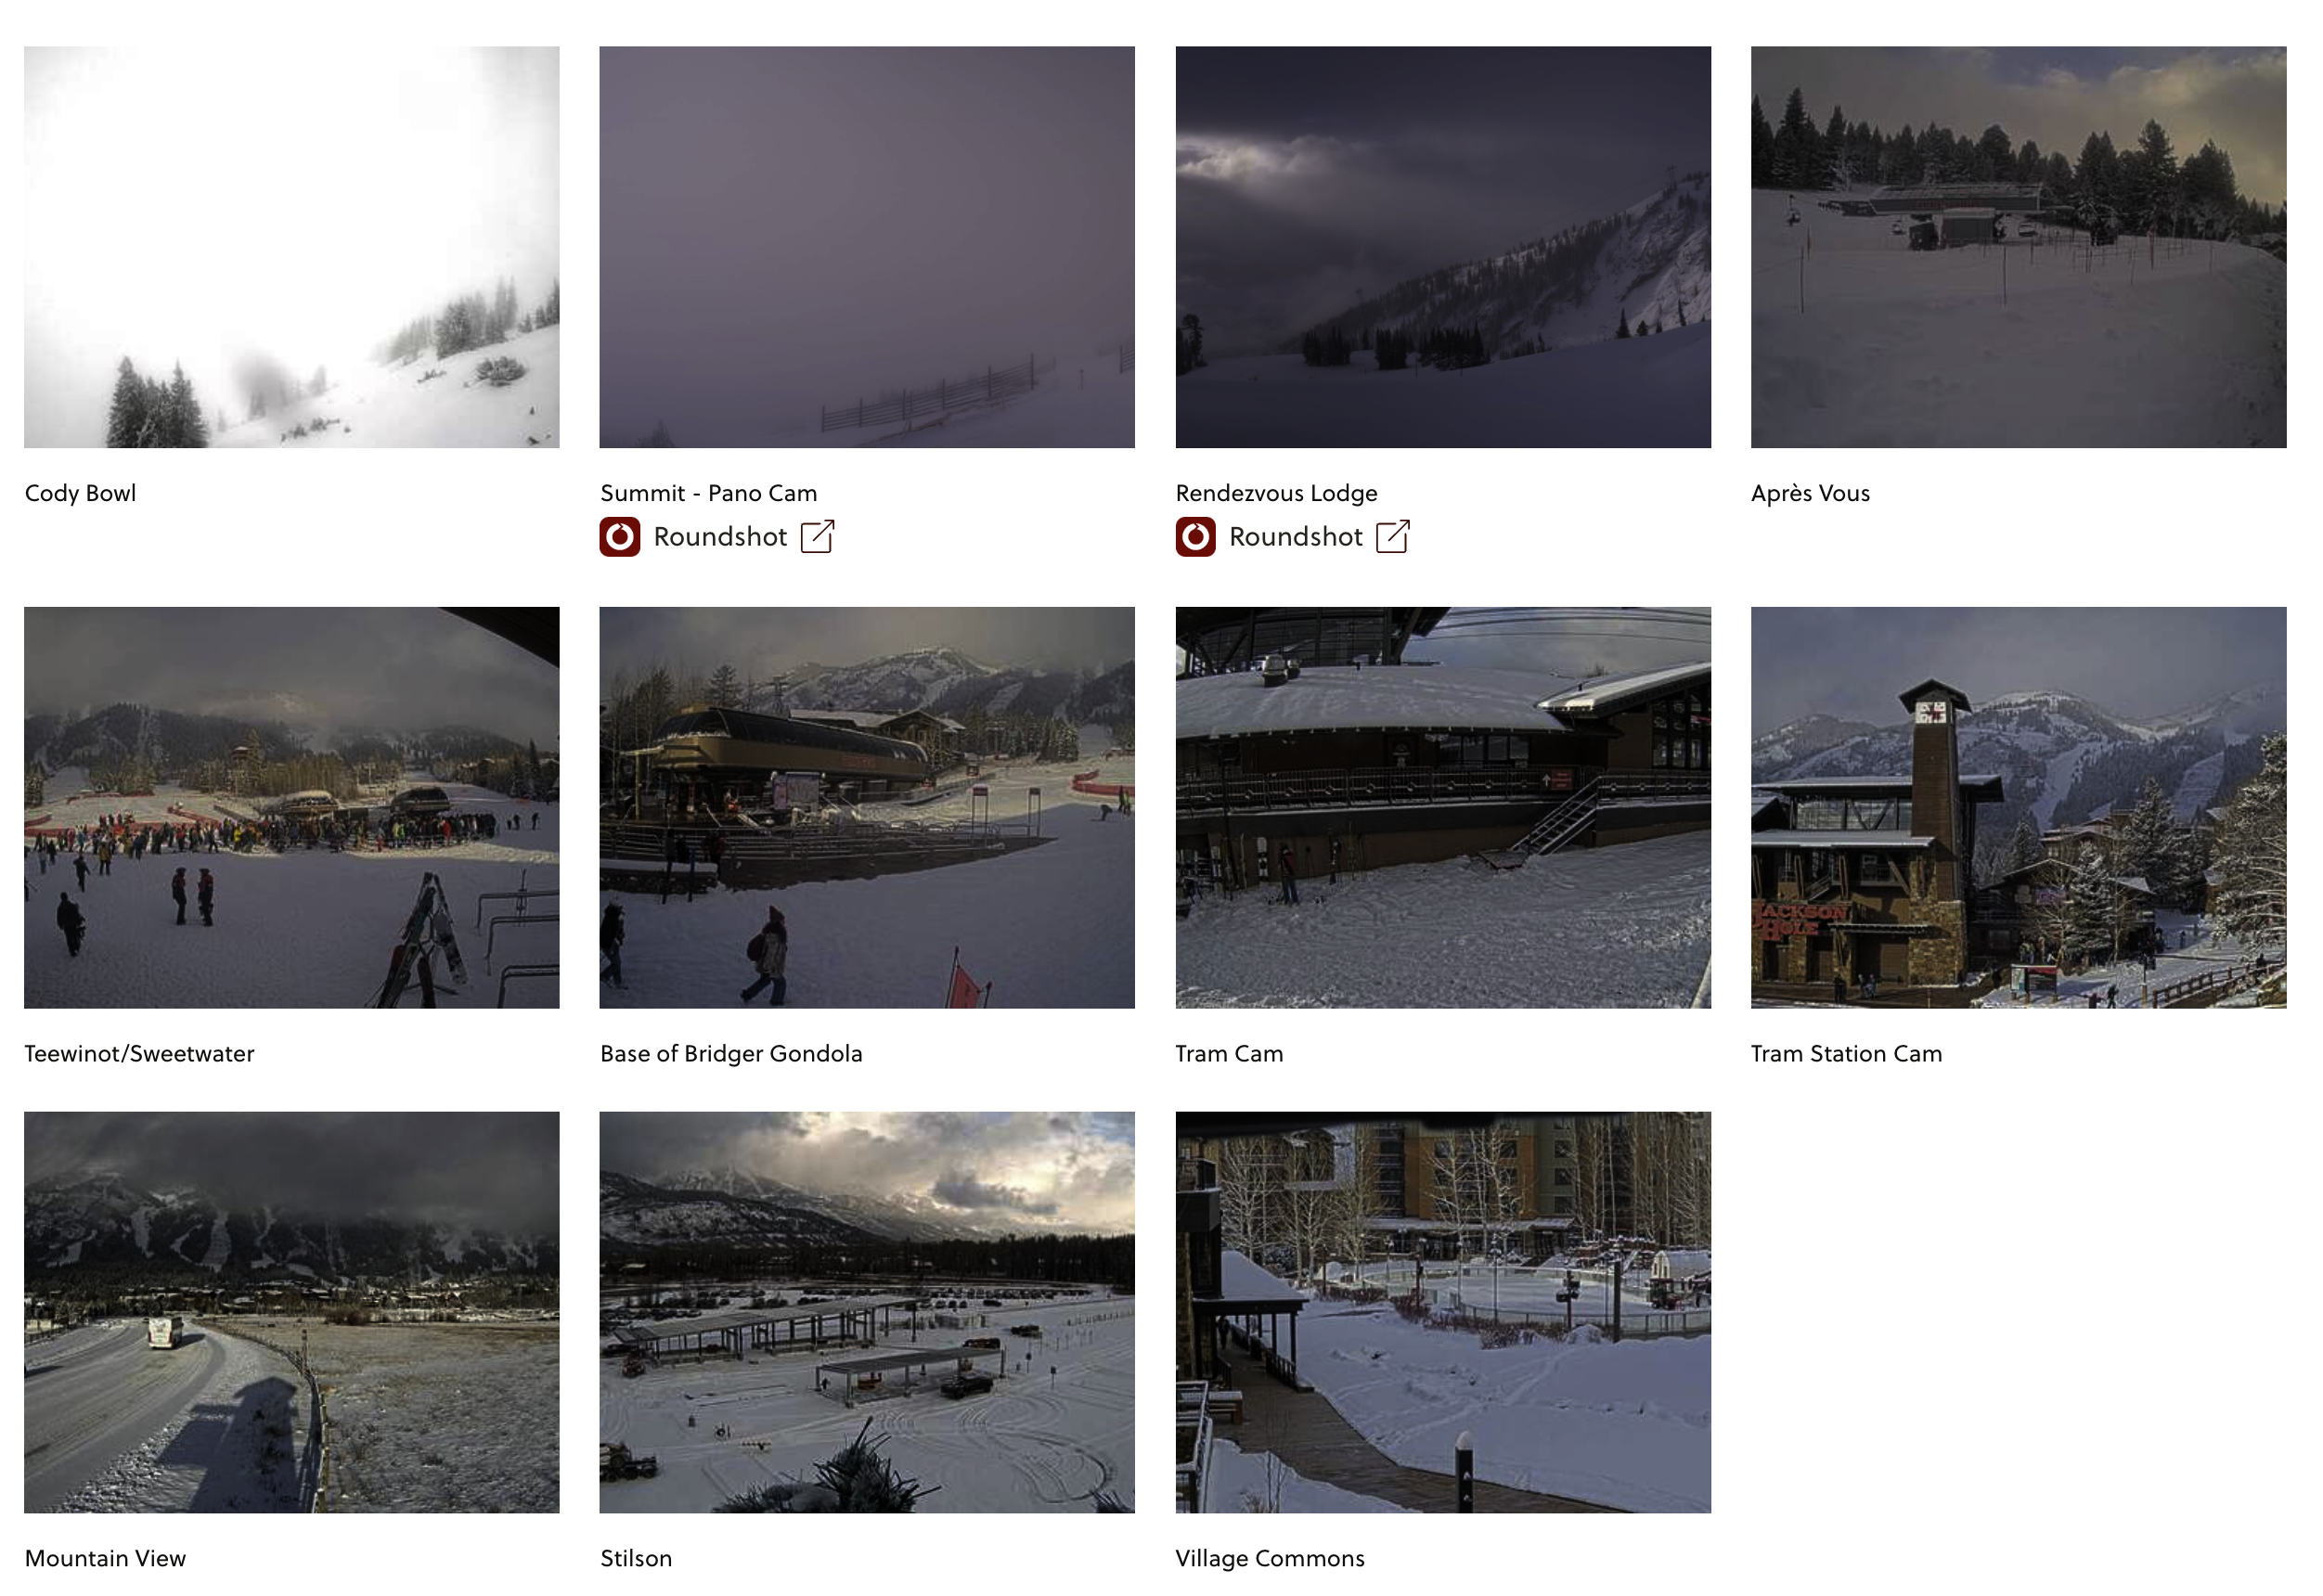View the Teewinot/Sweetwater webcam image

point(292,808)
